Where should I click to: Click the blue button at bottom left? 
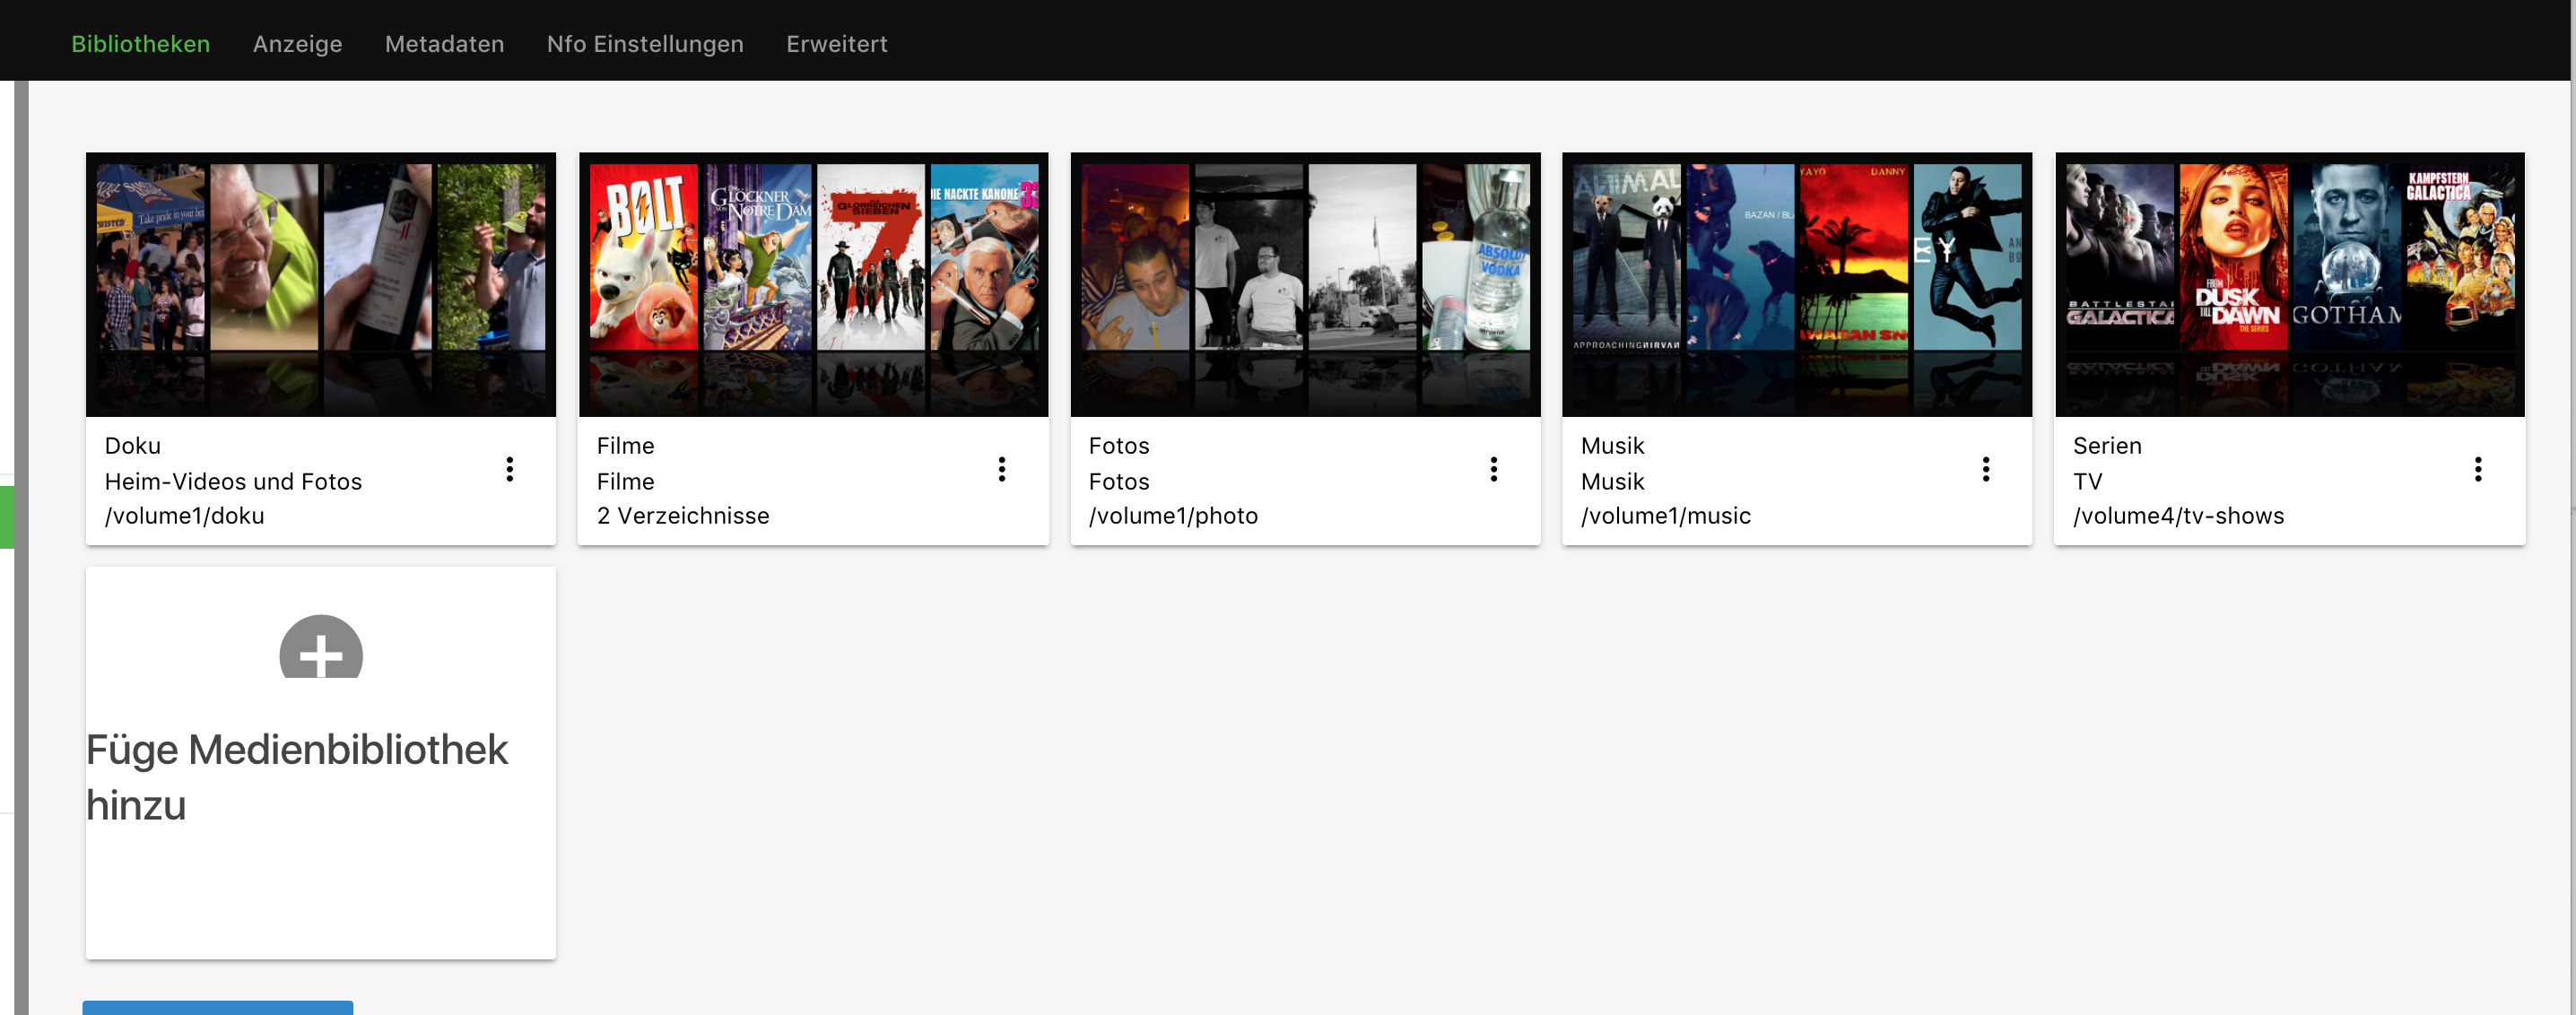click(x=218, y=1007)
